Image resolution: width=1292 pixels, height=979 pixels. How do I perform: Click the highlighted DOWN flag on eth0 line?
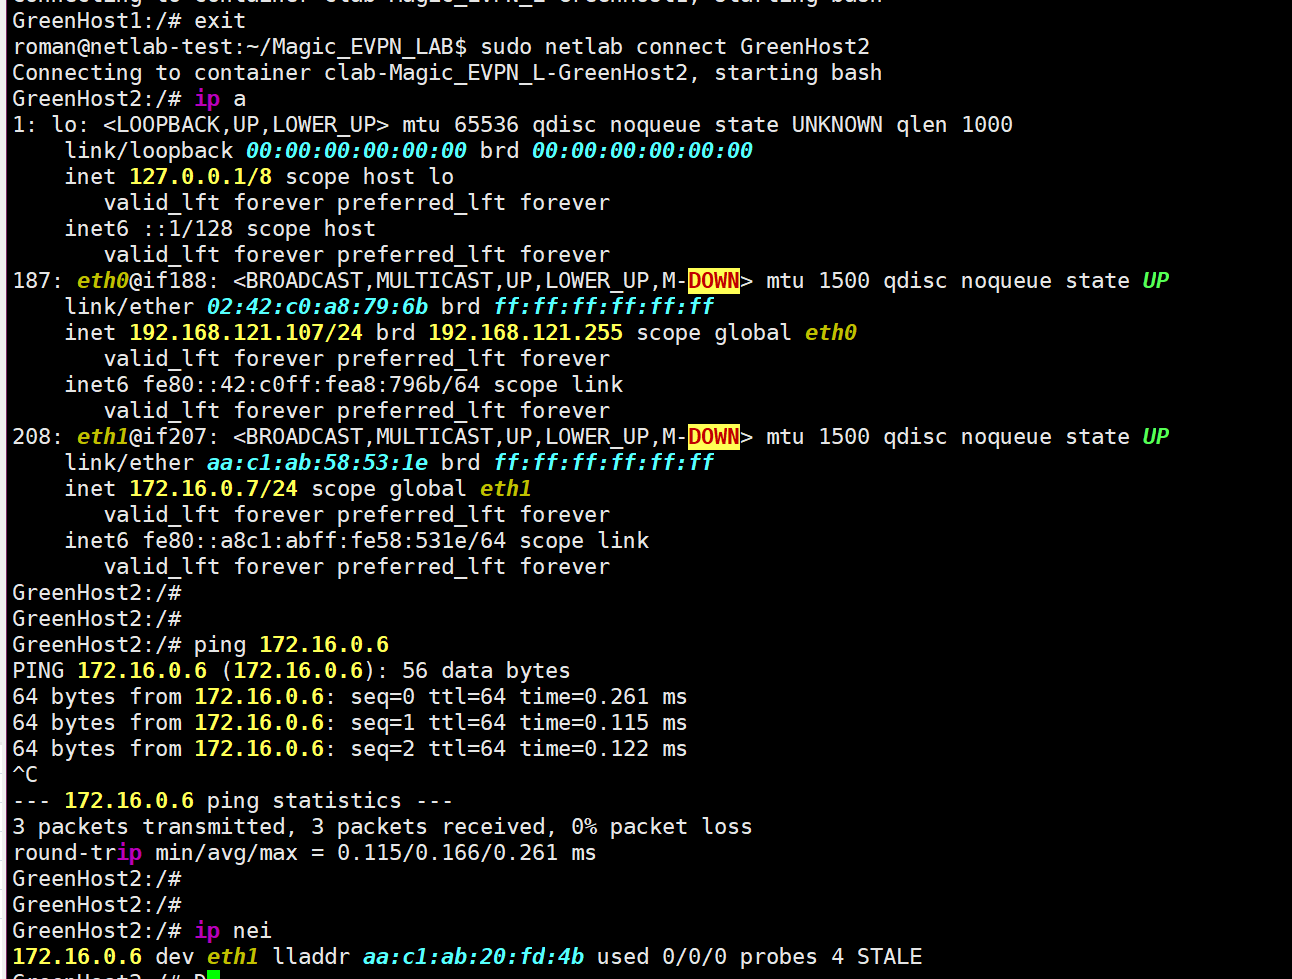[713, 281]
